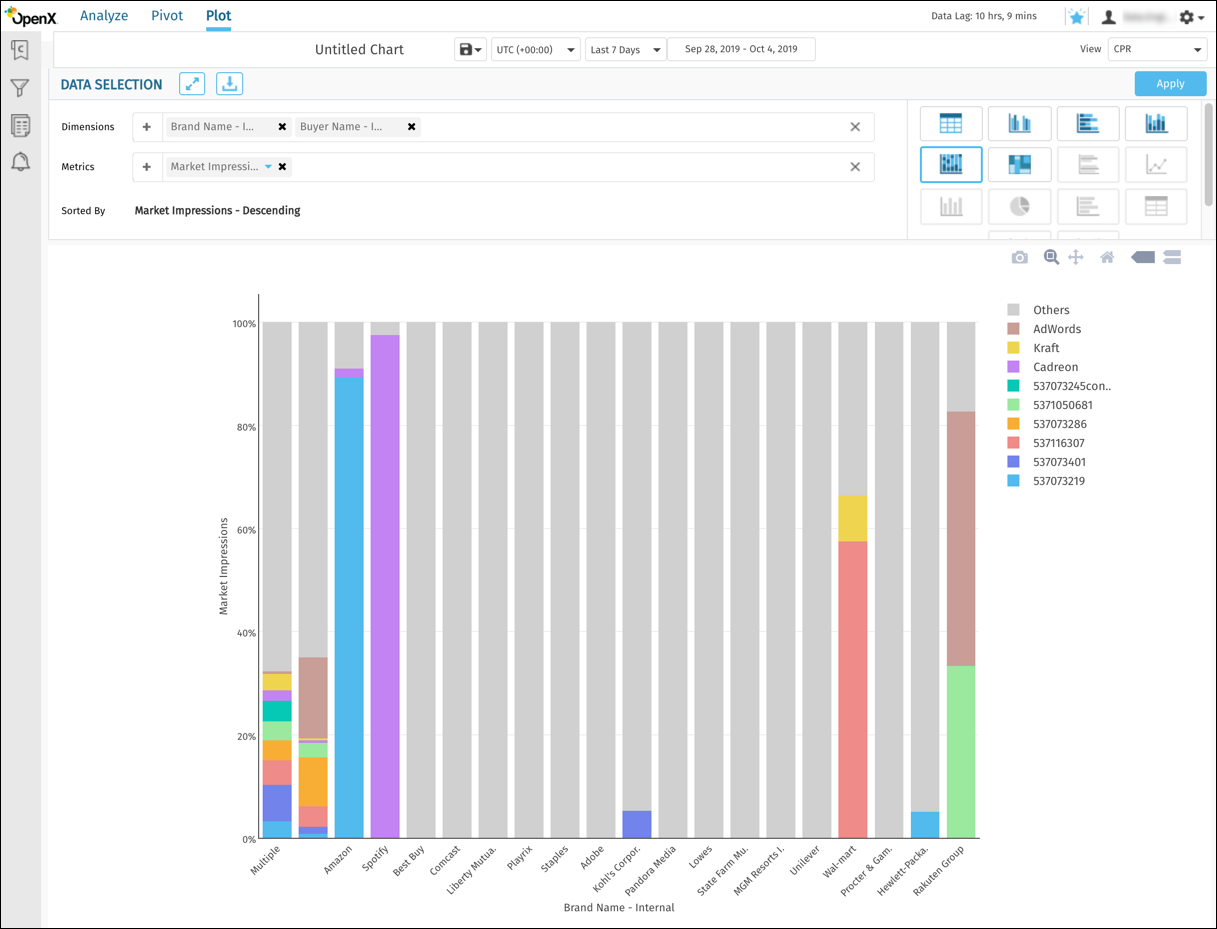
Task: Add a new dimension
Action: coord(147,127)
